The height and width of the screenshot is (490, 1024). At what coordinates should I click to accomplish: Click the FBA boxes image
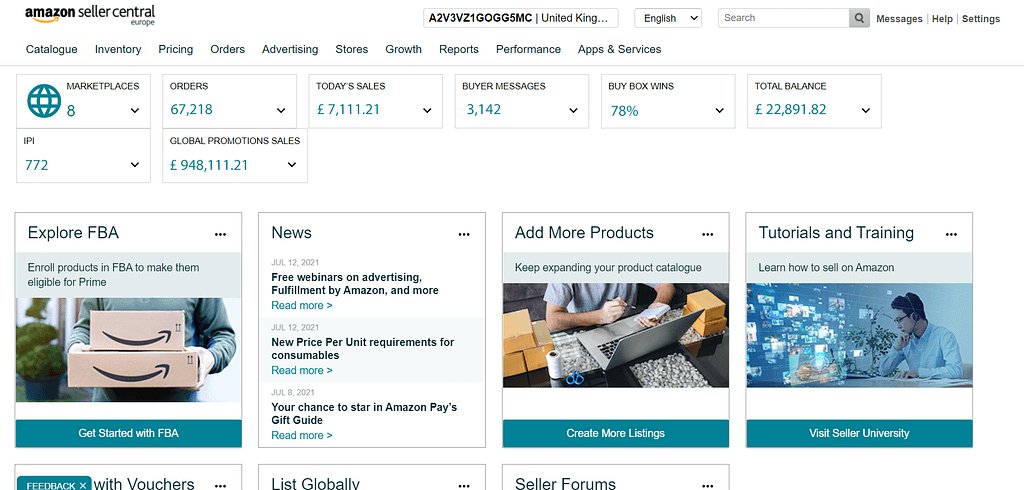(129, 350)
